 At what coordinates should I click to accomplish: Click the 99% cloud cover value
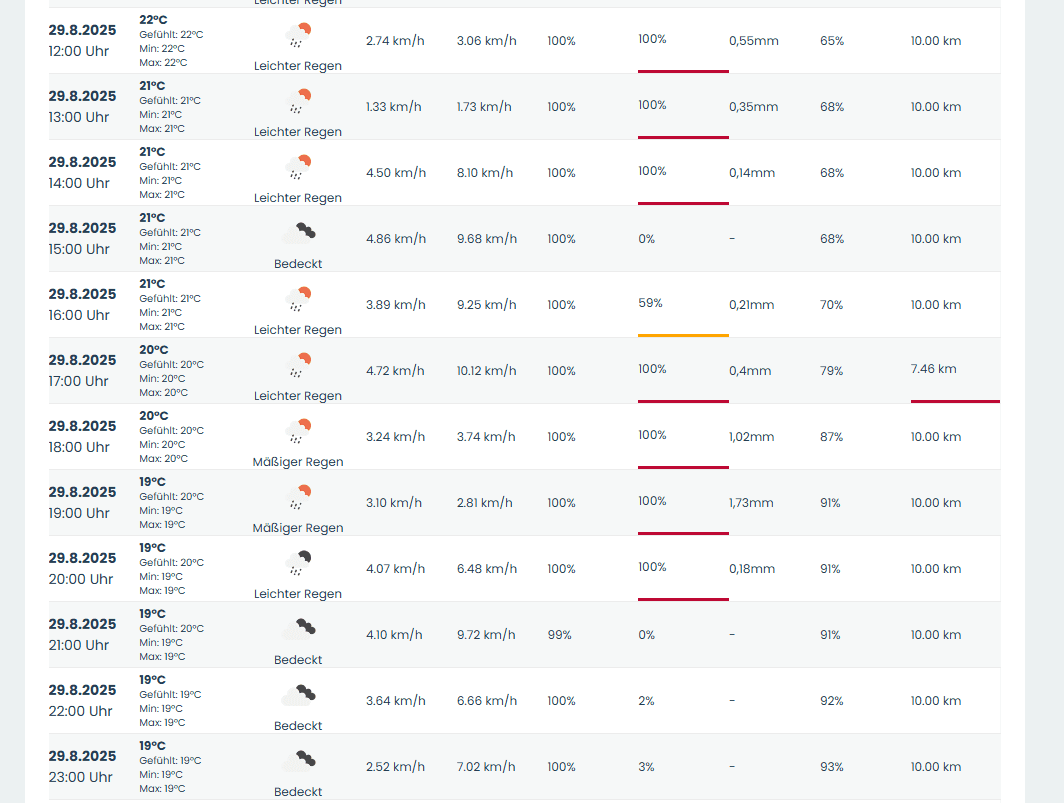point(560,635)
